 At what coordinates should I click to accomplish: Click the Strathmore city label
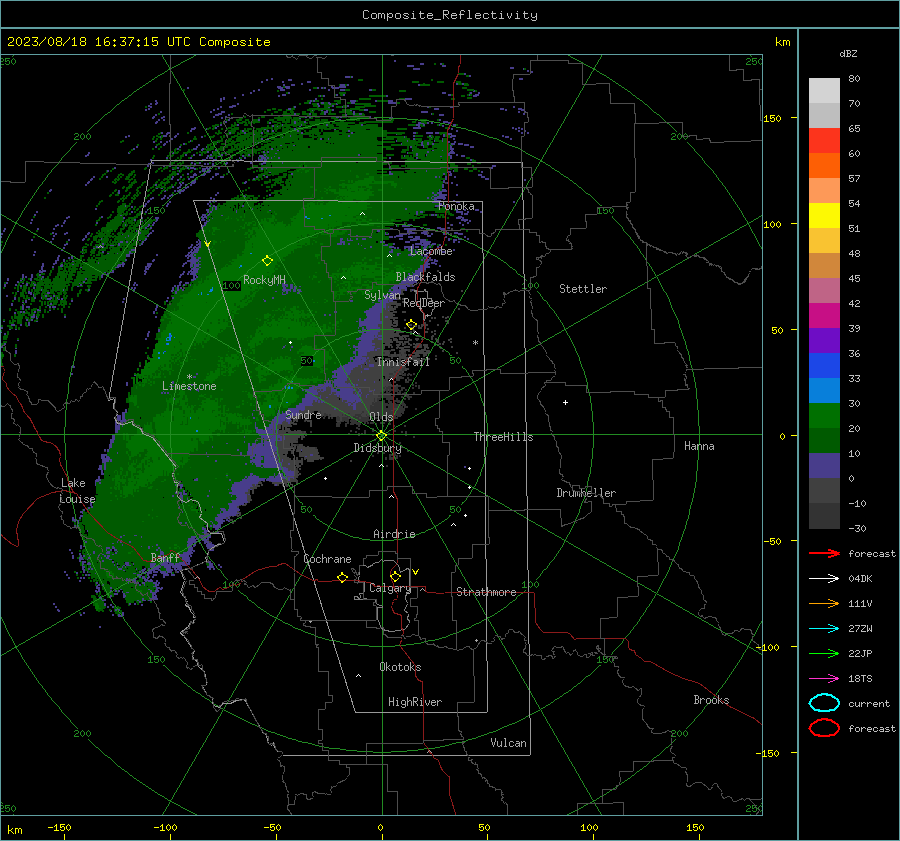click(486, 592)
